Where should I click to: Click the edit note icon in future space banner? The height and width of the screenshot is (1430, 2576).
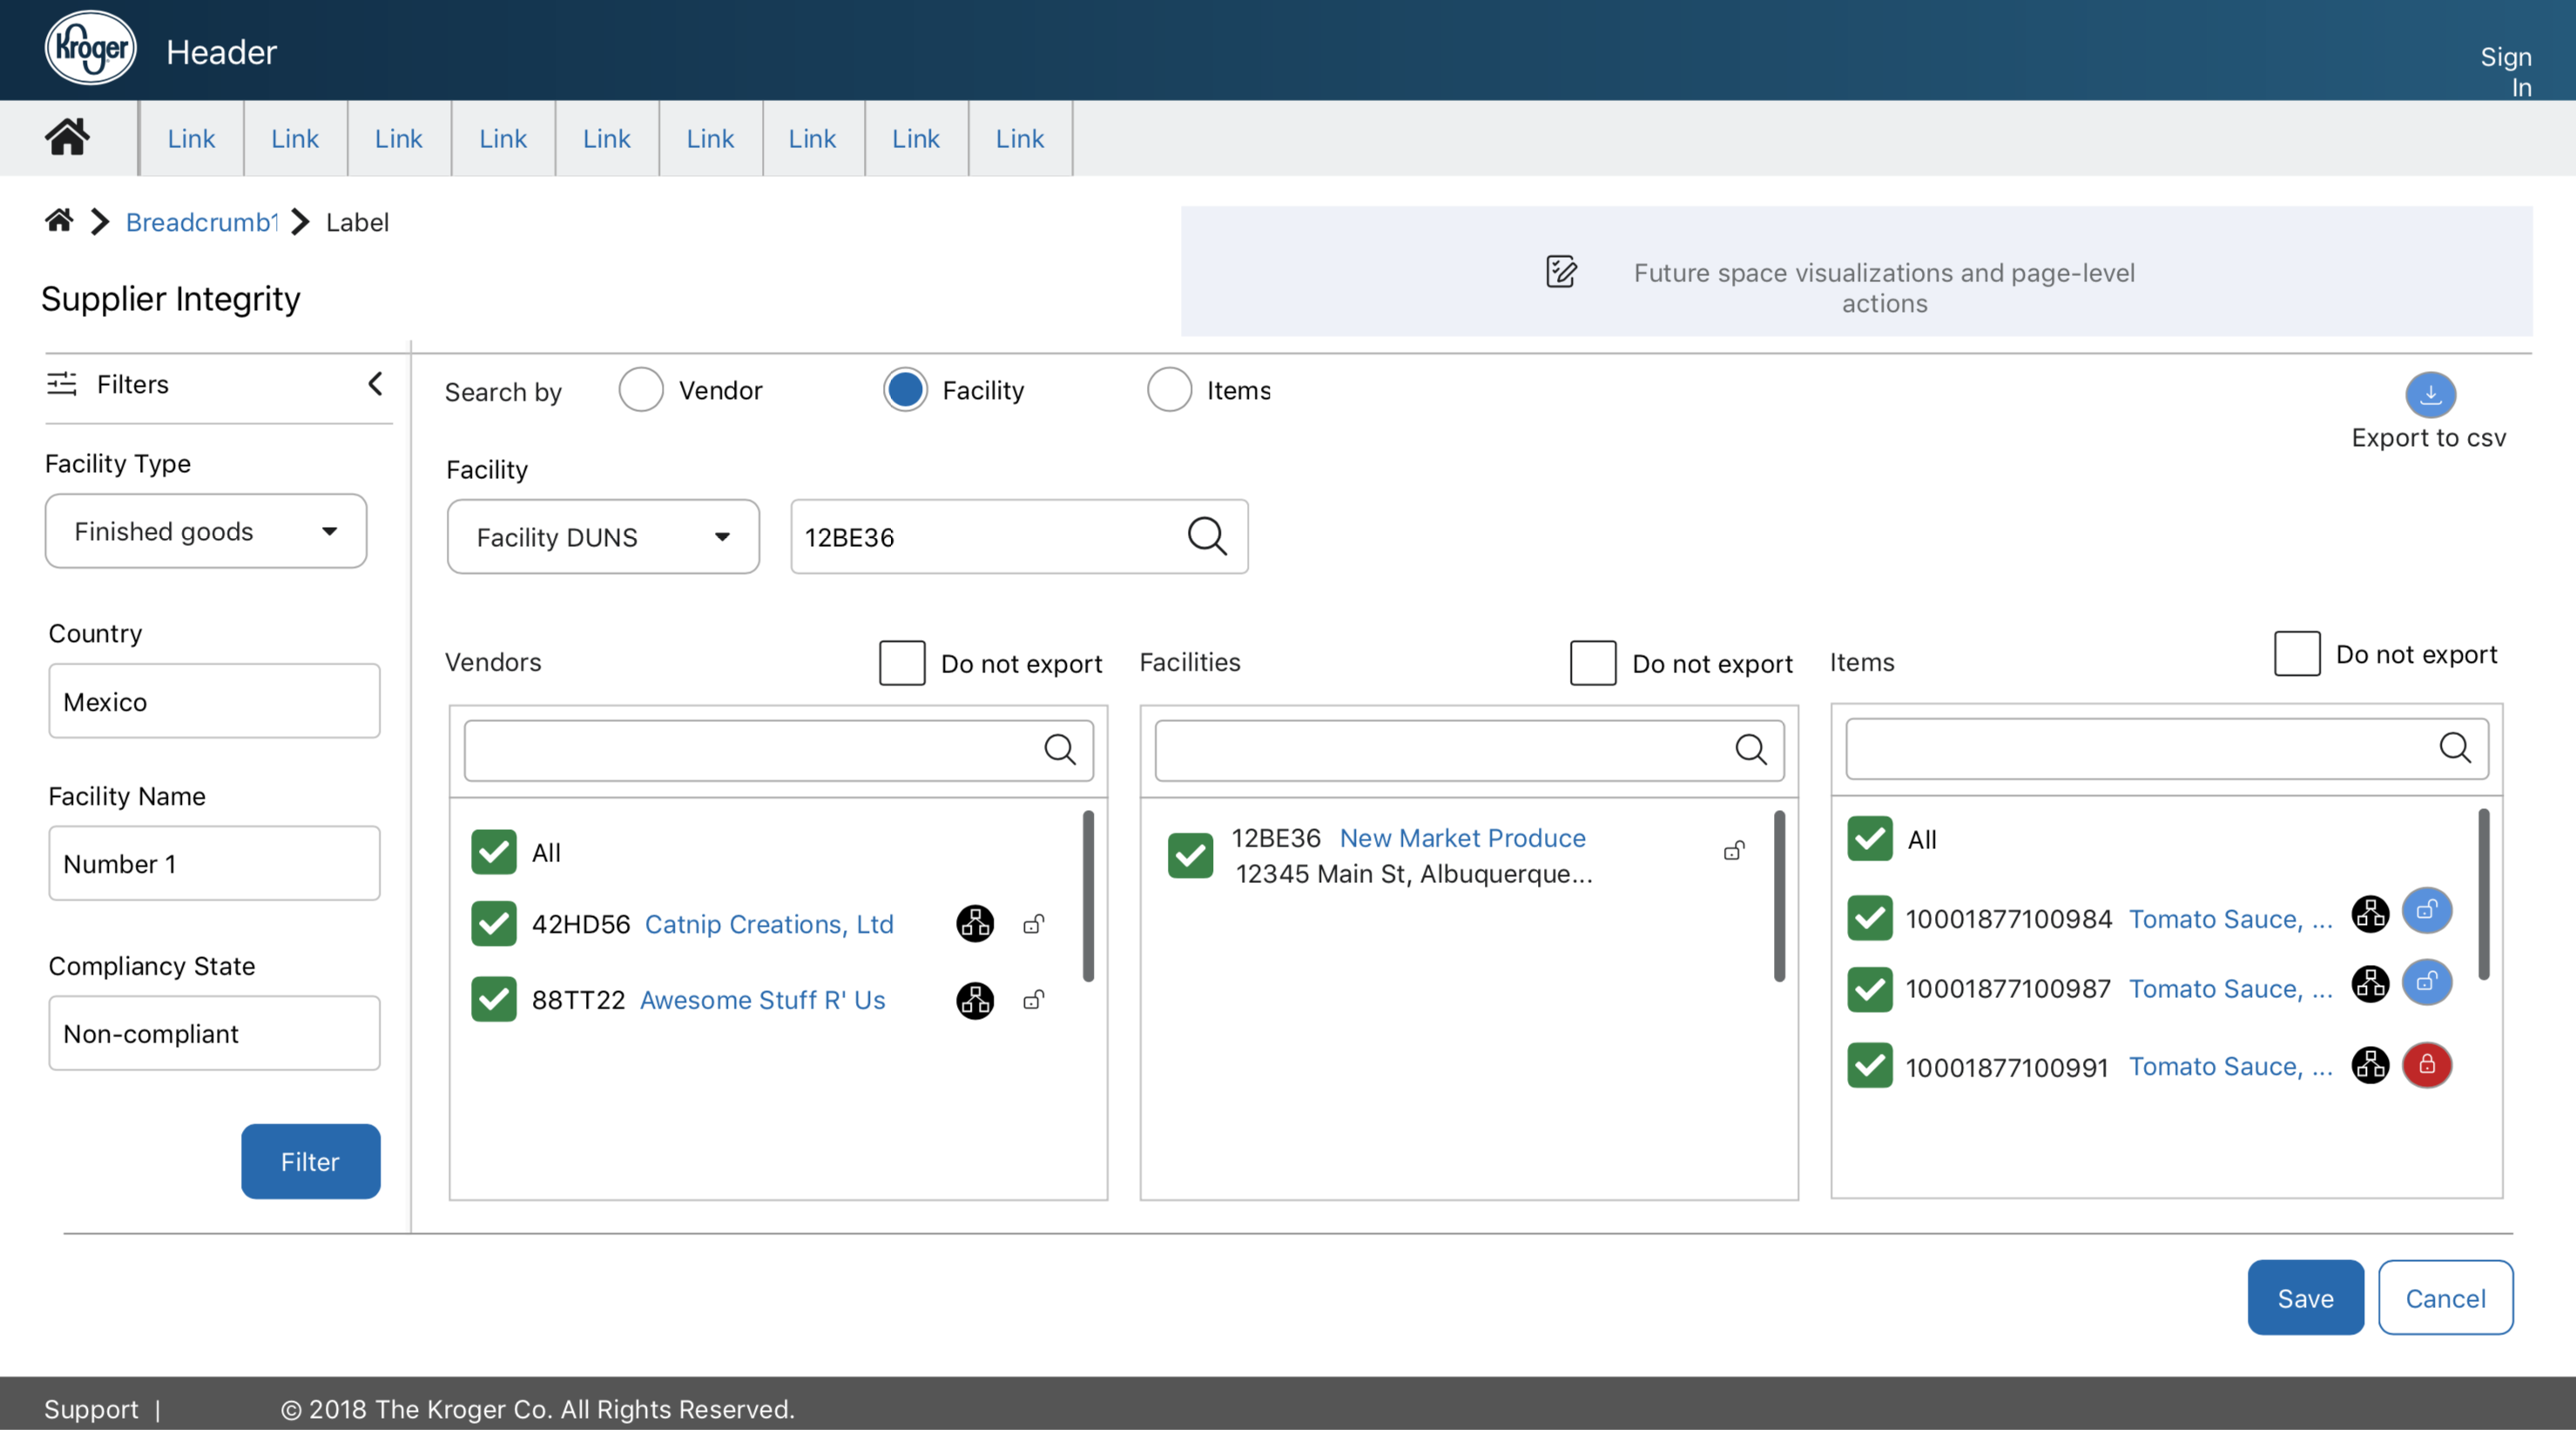click(x=1560, y=272)
